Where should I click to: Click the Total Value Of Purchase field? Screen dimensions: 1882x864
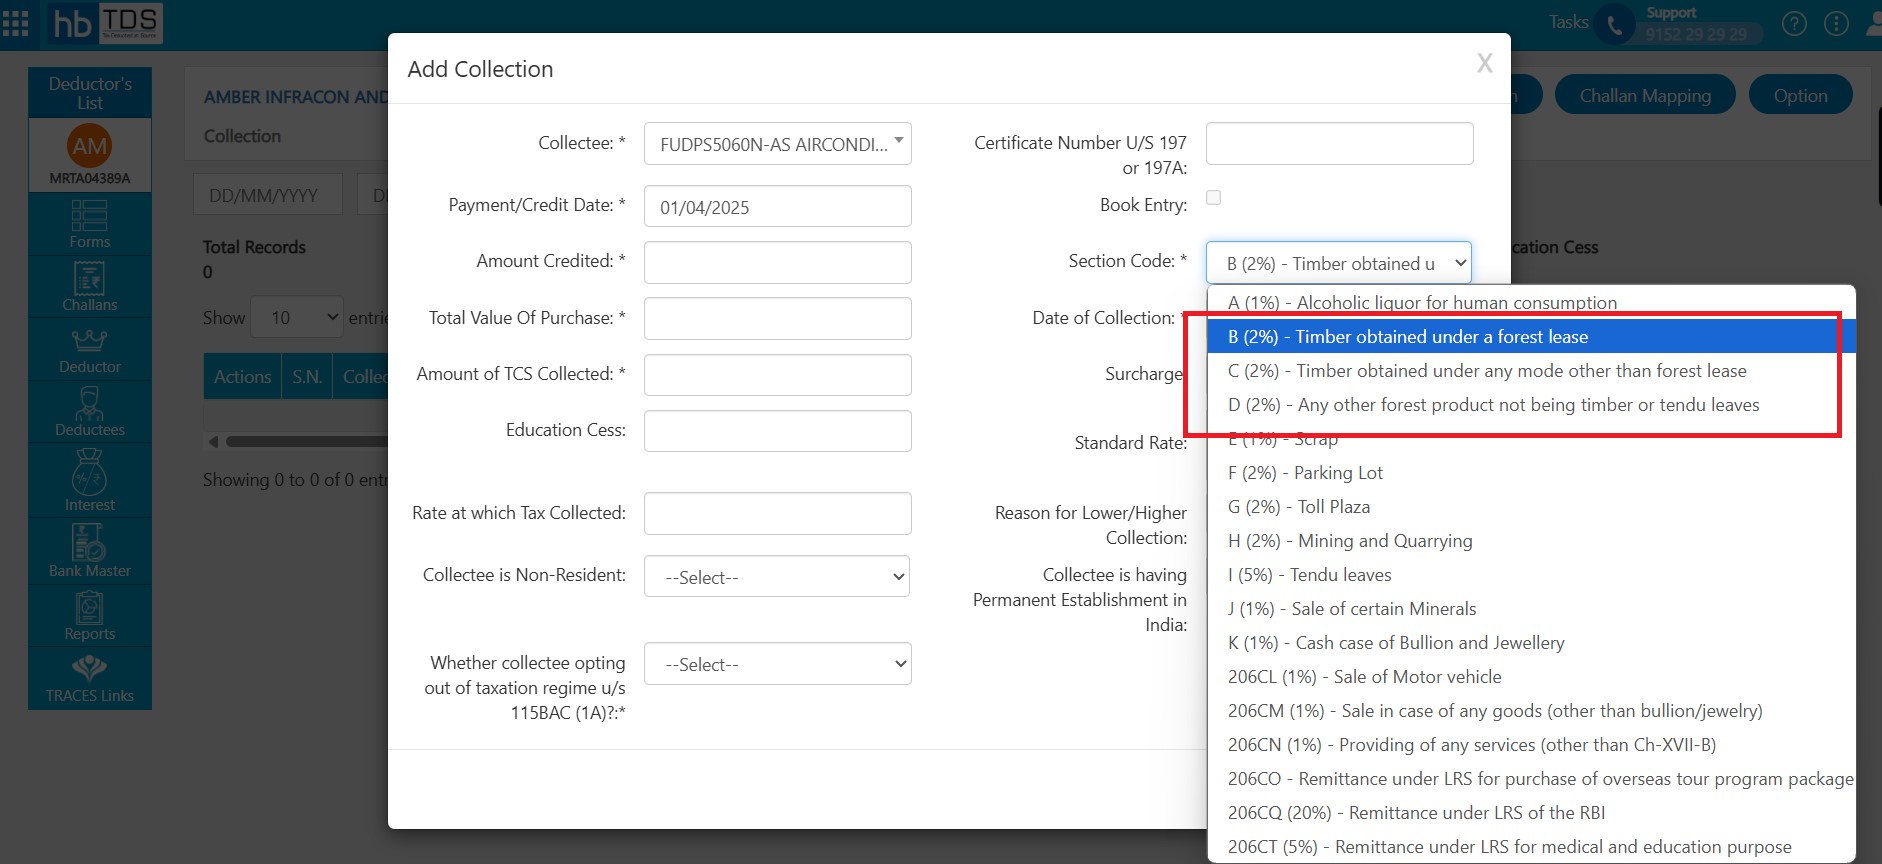[778, 318]
